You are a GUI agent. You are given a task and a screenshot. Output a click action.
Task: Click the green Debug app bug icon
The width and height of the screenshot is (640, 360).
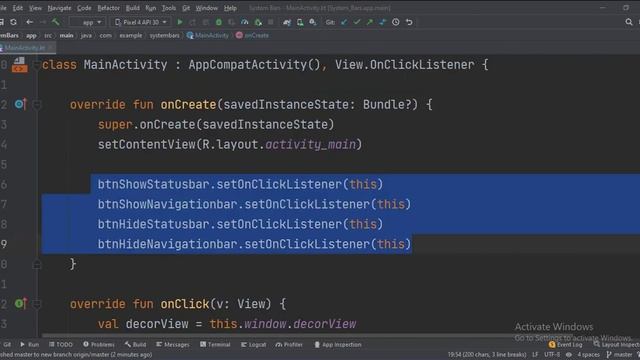[219, 22]
